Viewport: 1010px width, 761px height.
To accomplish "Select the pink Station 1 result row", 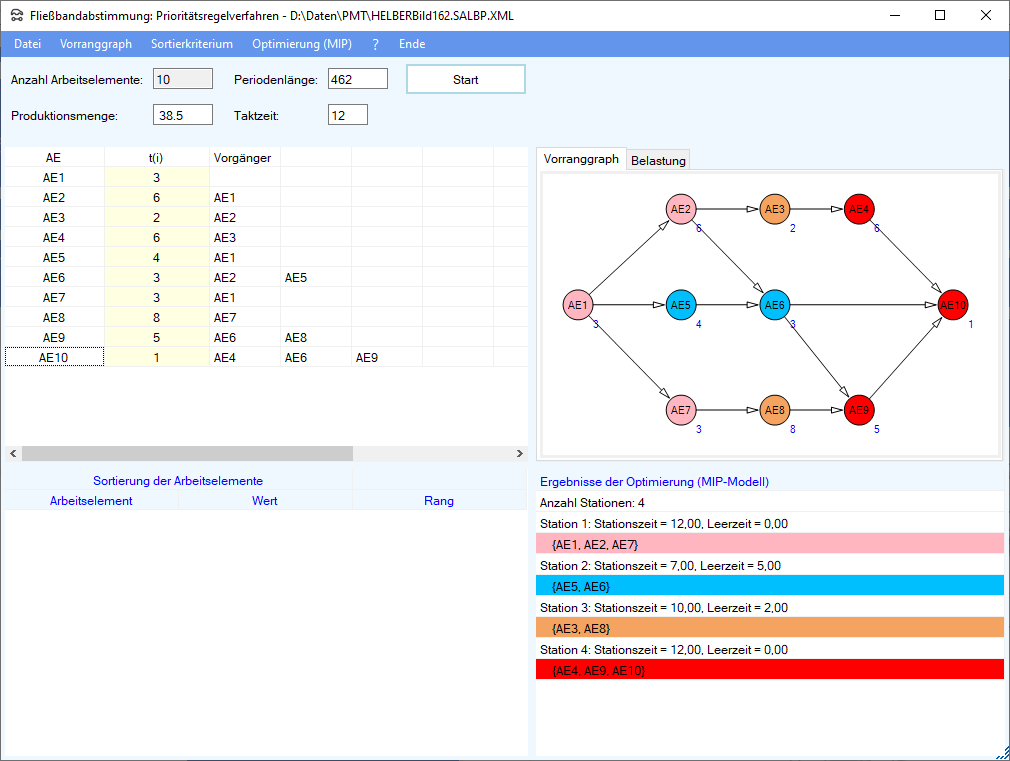I will (770, 544).
